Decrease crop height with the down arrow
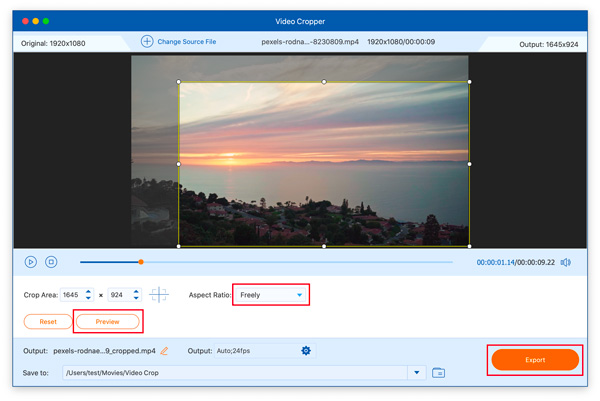This screenshot has width=600, height=401. tap(136, 298)
